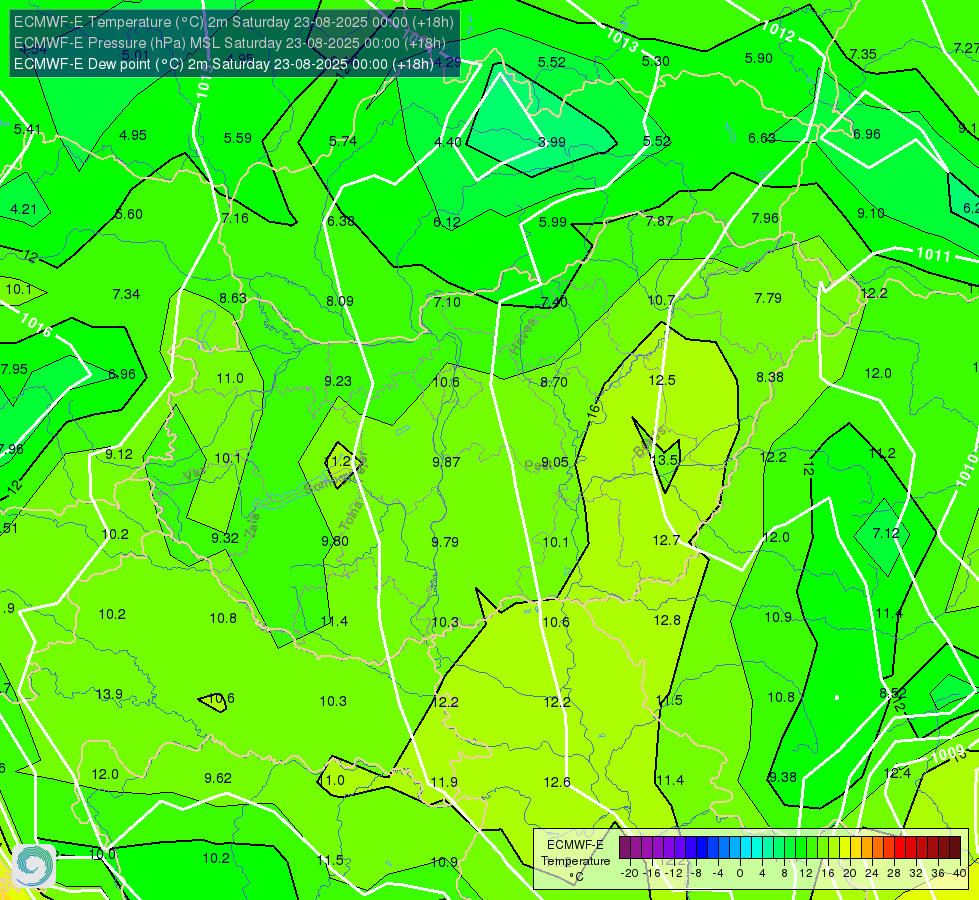Click the 1012 isobar label
This screenshot has width=979, height=900.
coord(778,31)
